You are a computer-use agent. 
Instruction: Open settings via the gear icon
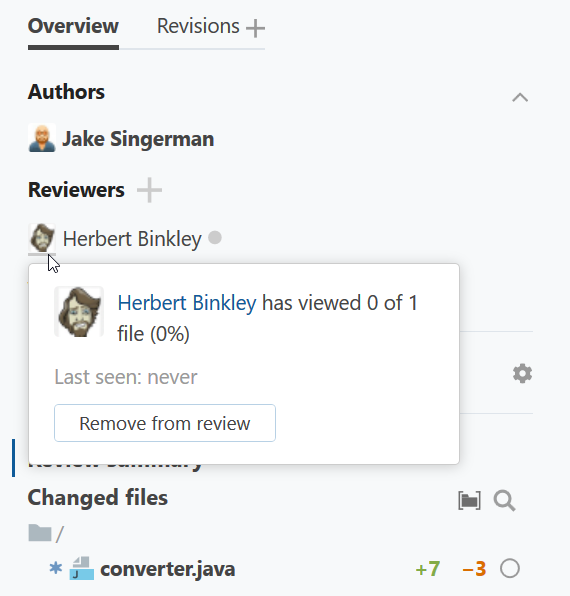click(x=522, y=374)
